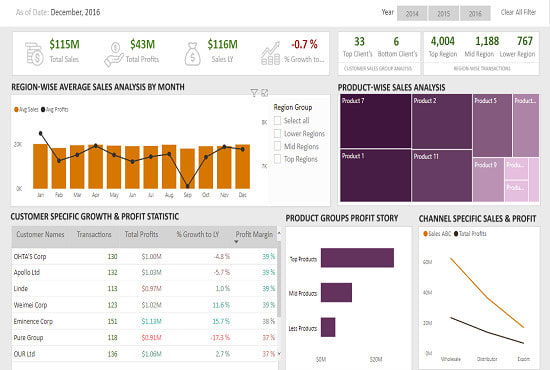550x370 pixels.
Task: Select the Apollo Ltd customer row
Action: (x=145, y=273)
